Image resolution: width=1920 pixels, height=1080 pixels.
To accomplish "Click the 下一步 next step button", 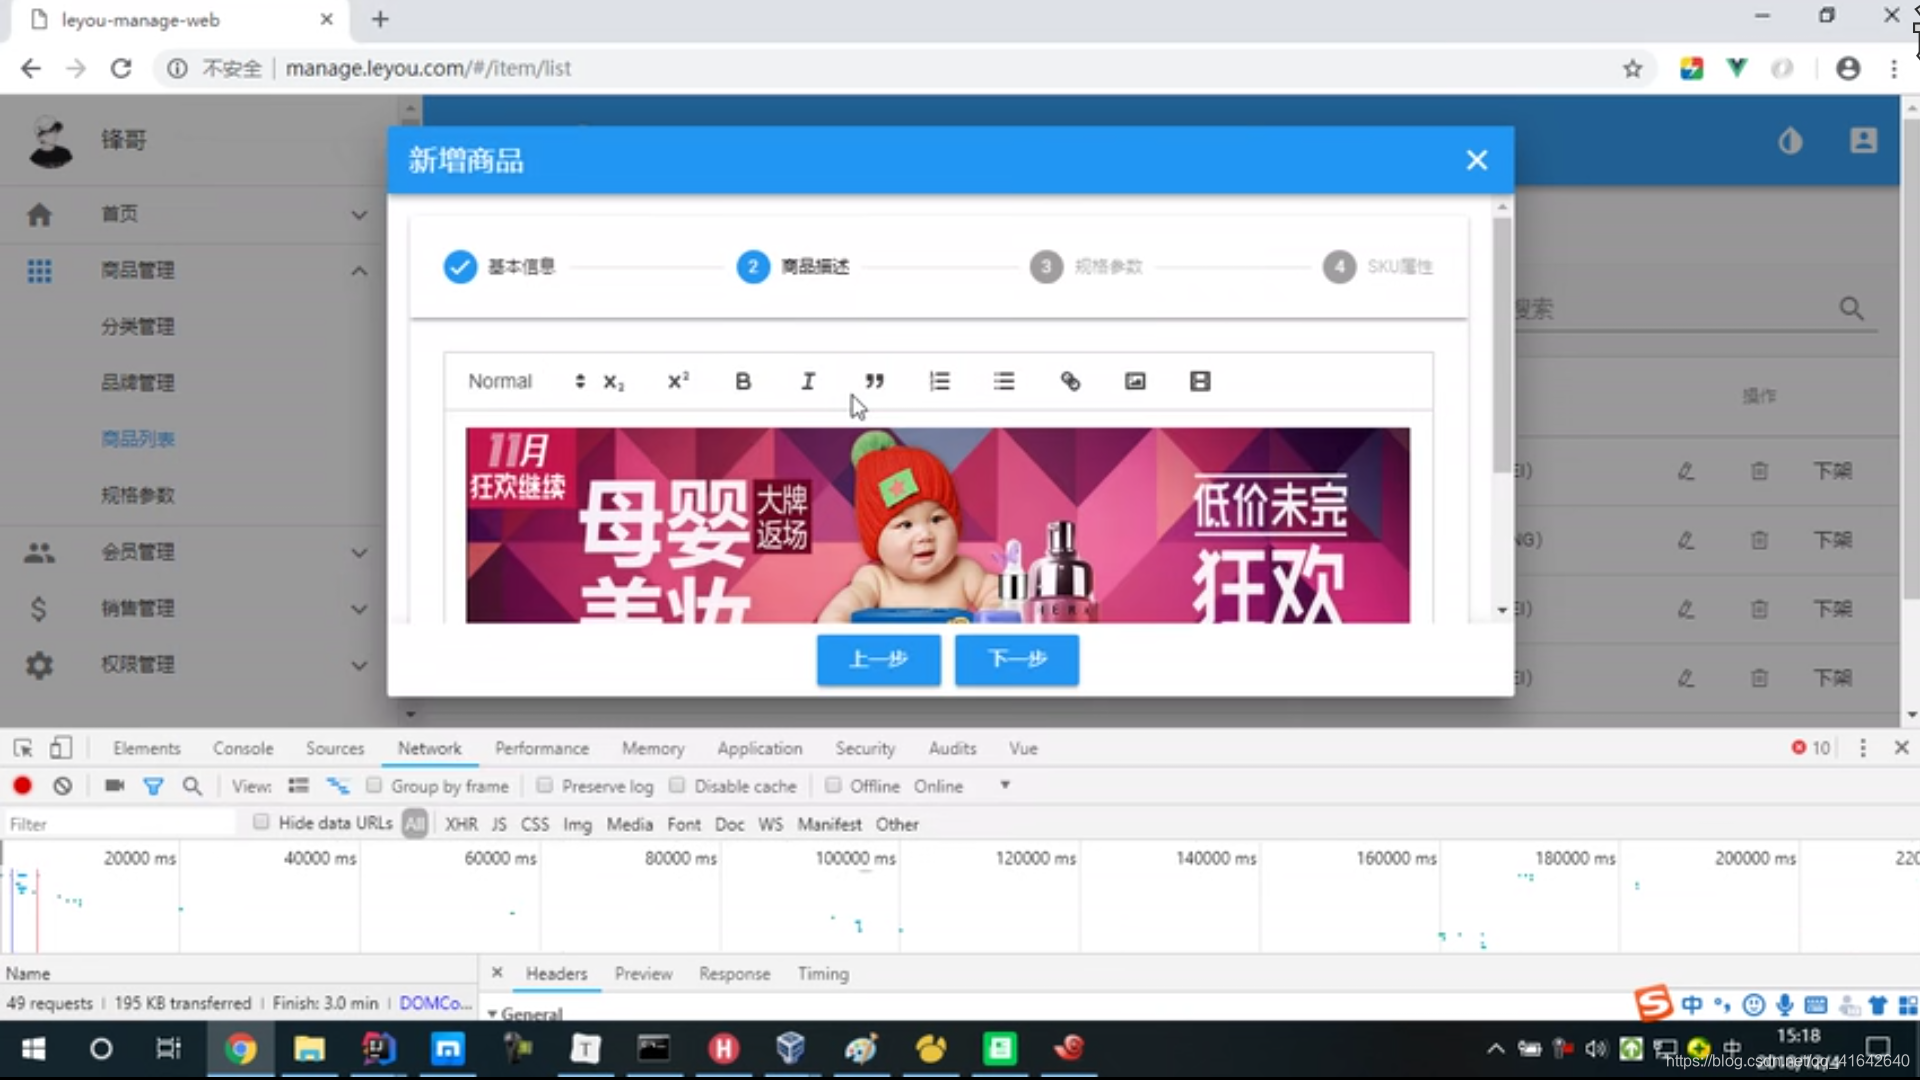I will (x=1016, y=659).
